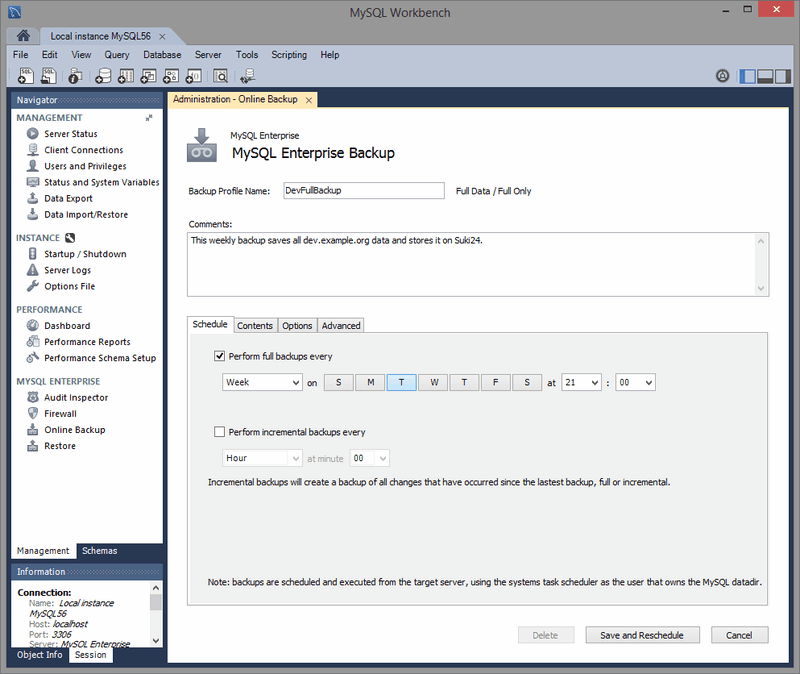Click the create new table toolbar icon
800x674 pixels.
[x=126, y=76]
